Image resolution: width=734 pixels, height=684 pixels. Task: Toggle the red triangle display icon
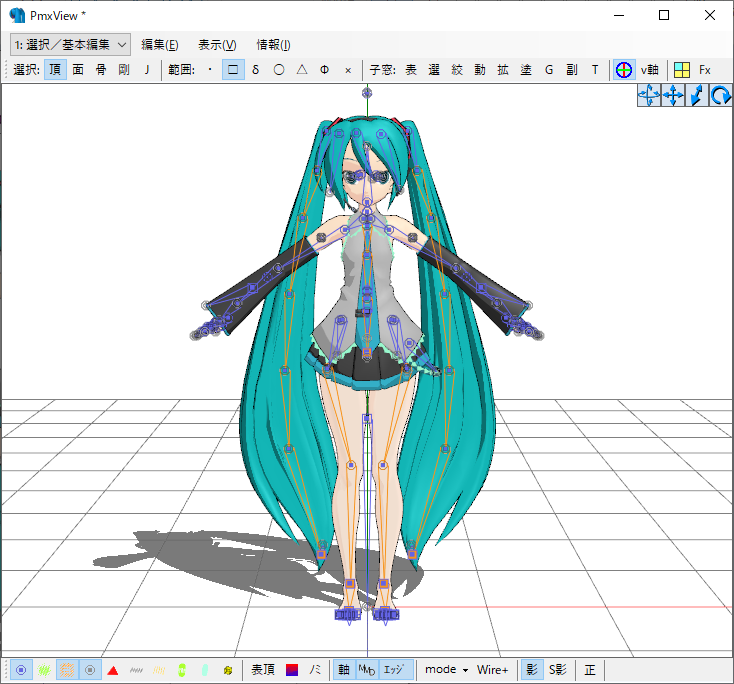pos(113,670)
